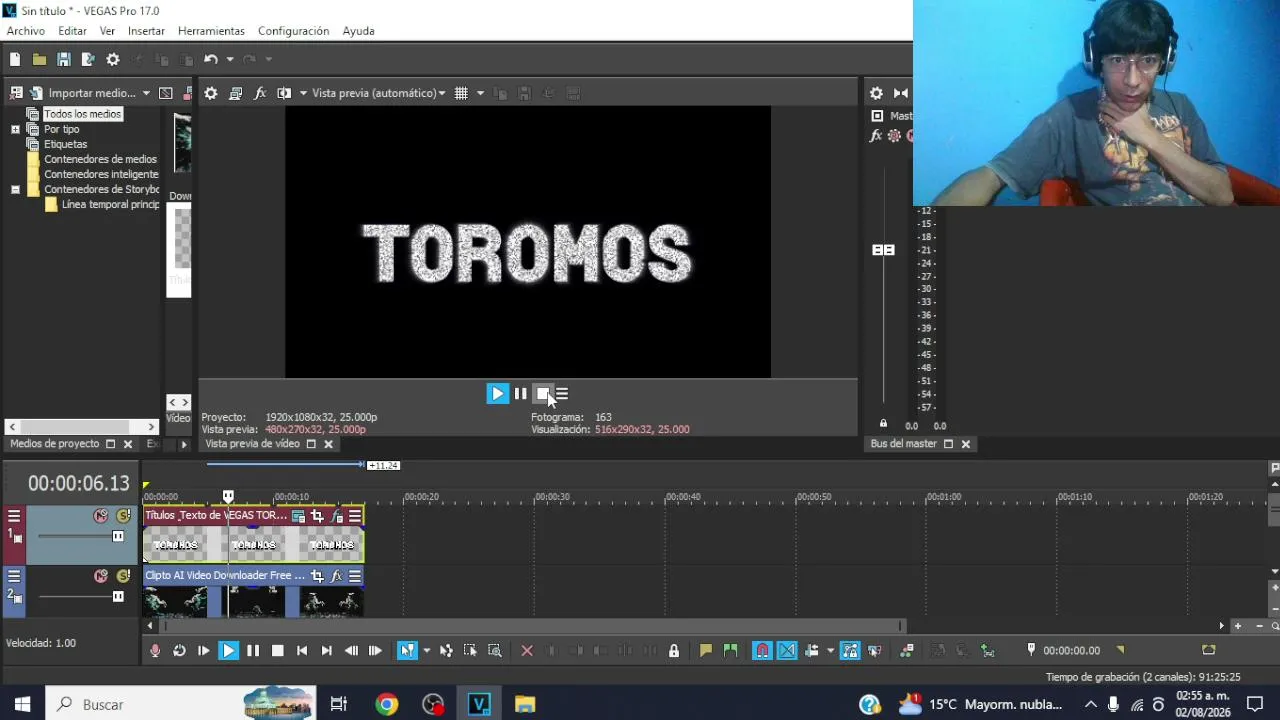Open the Insertar menu
The width and height of the screenshot is (1280, 720).
coord(146,31)
